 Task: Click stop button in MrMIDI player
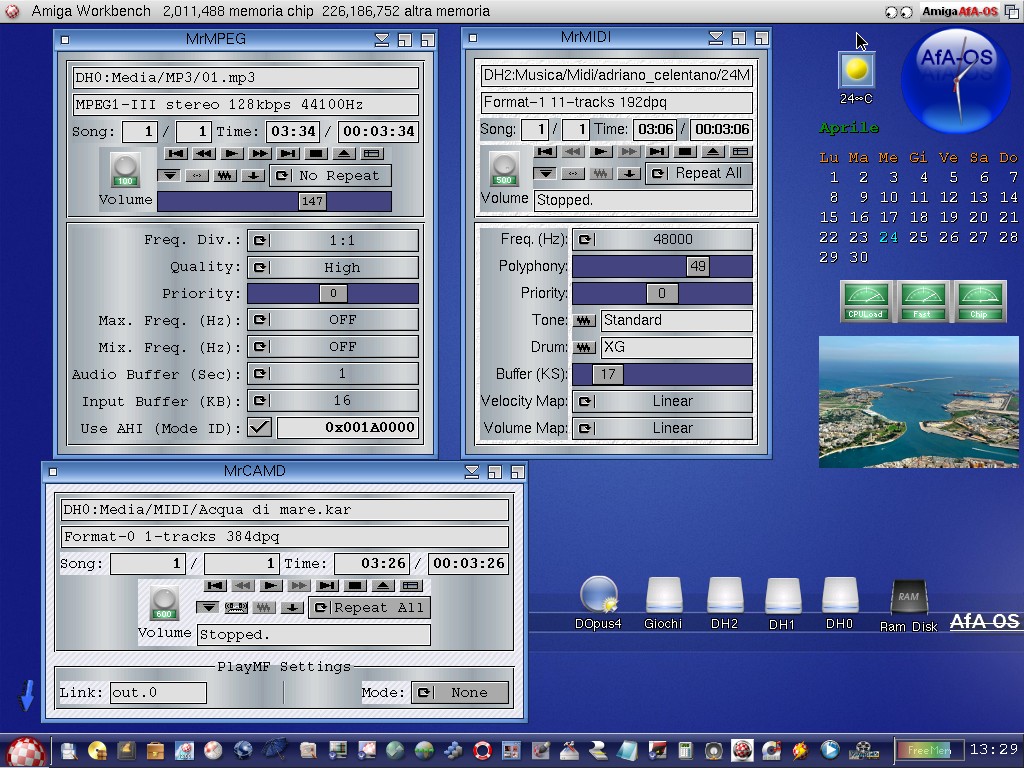tap(685, 152)
